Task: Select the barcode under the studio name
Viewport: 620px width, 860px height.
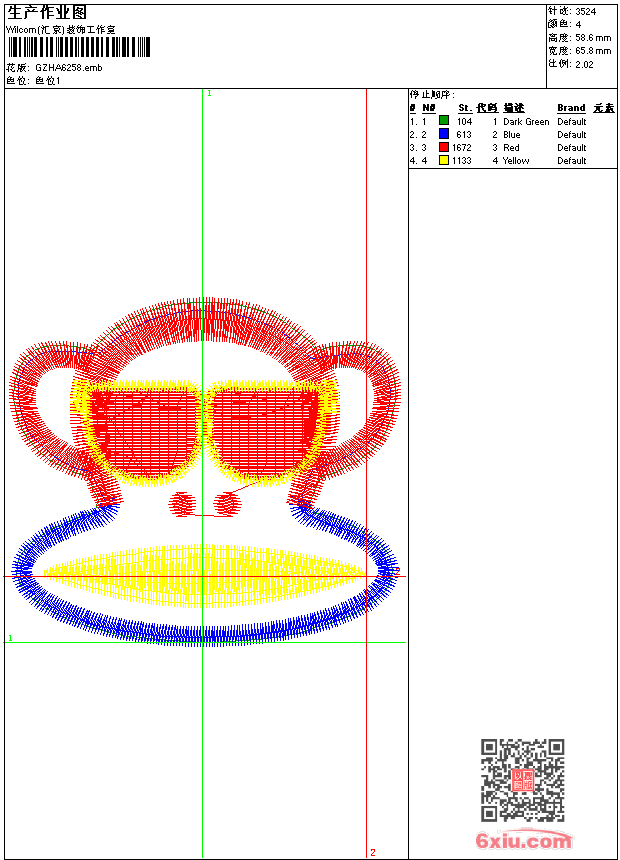Action: 79,47
